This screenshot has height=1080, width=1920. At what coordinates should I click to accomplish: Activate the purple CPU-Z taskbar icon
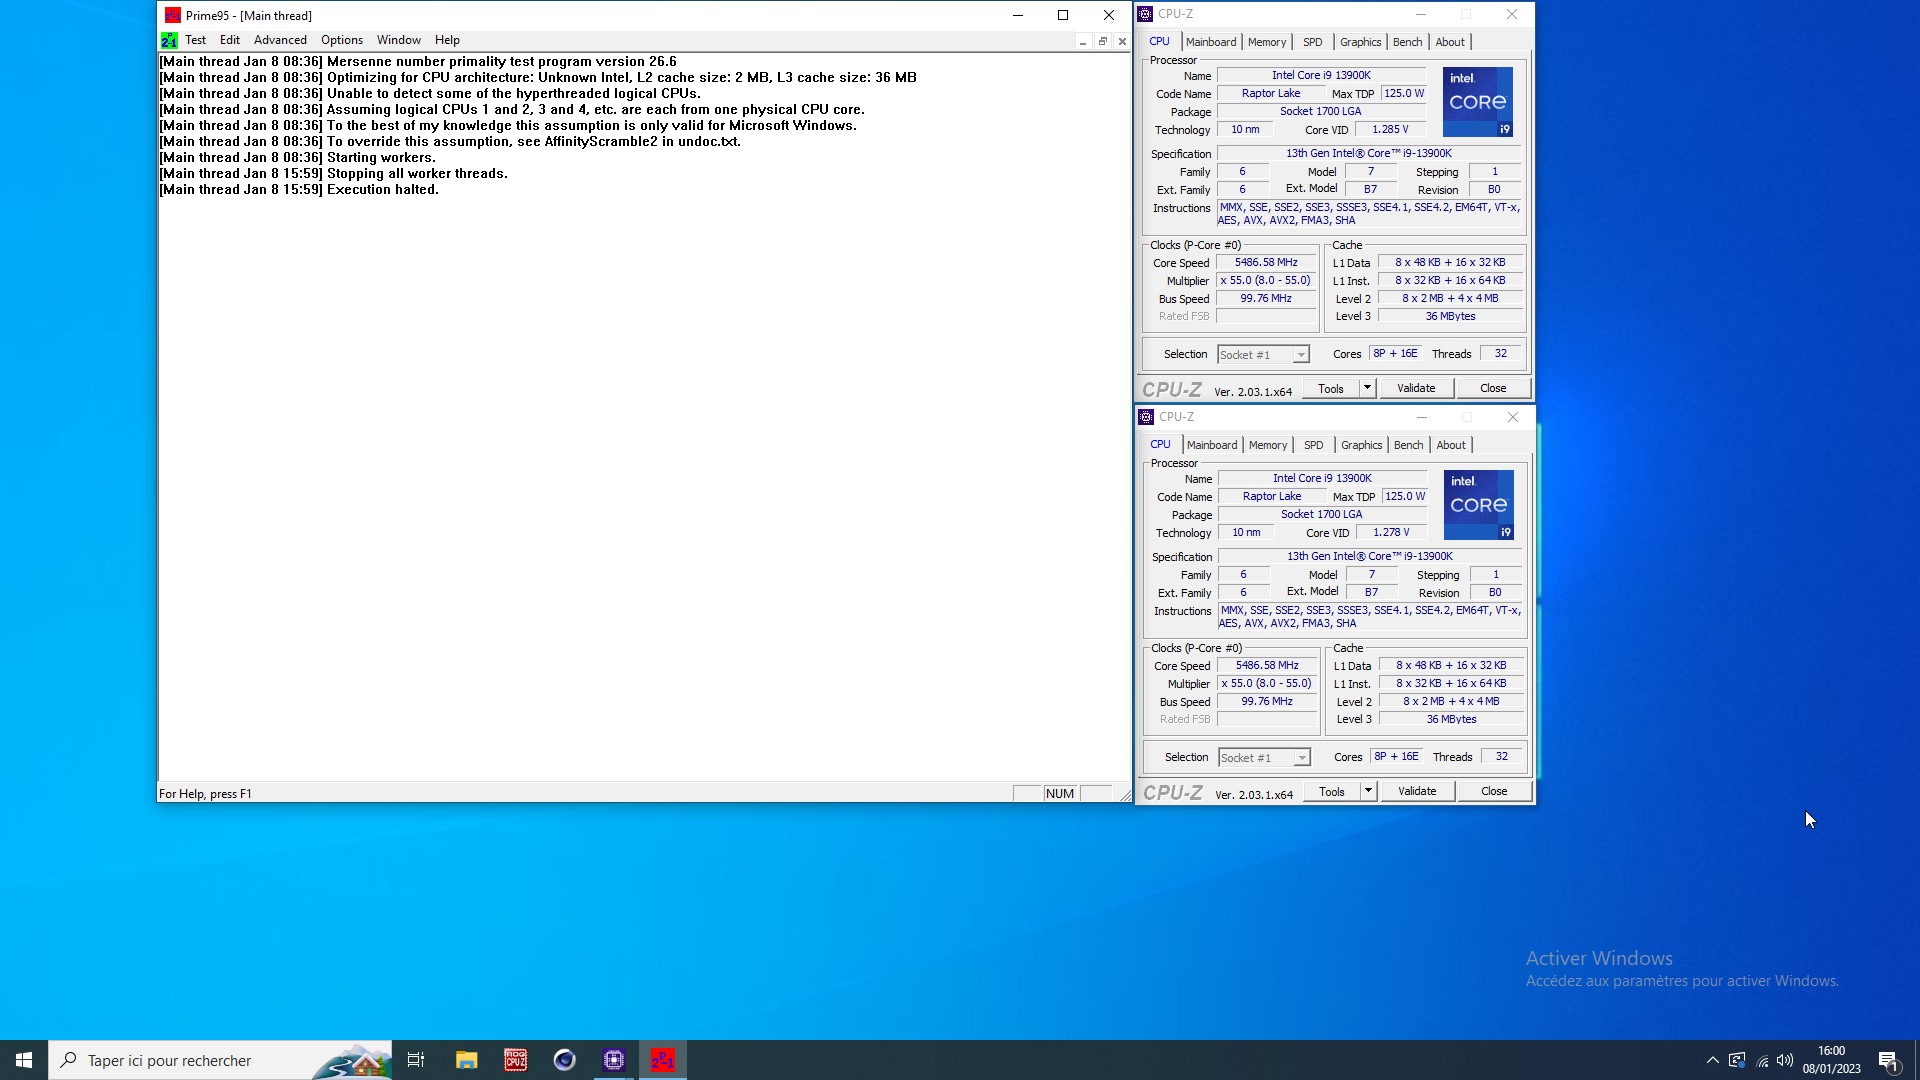coord(613,1060)
